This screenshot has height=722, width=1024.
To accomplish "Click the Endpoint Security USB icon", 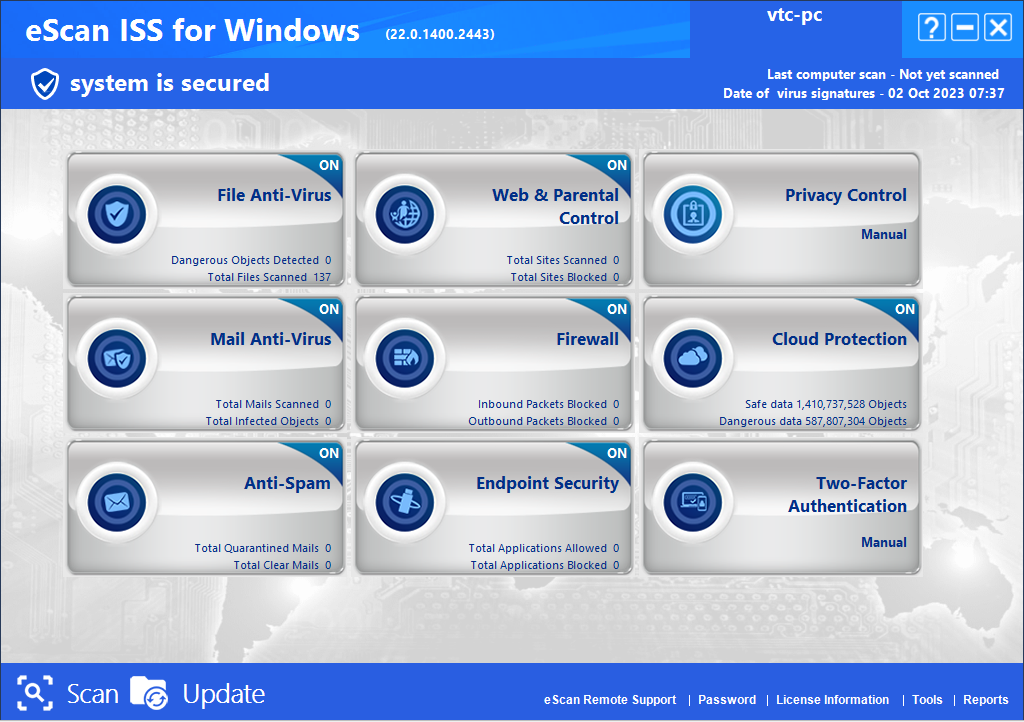I will pos(405,501).
